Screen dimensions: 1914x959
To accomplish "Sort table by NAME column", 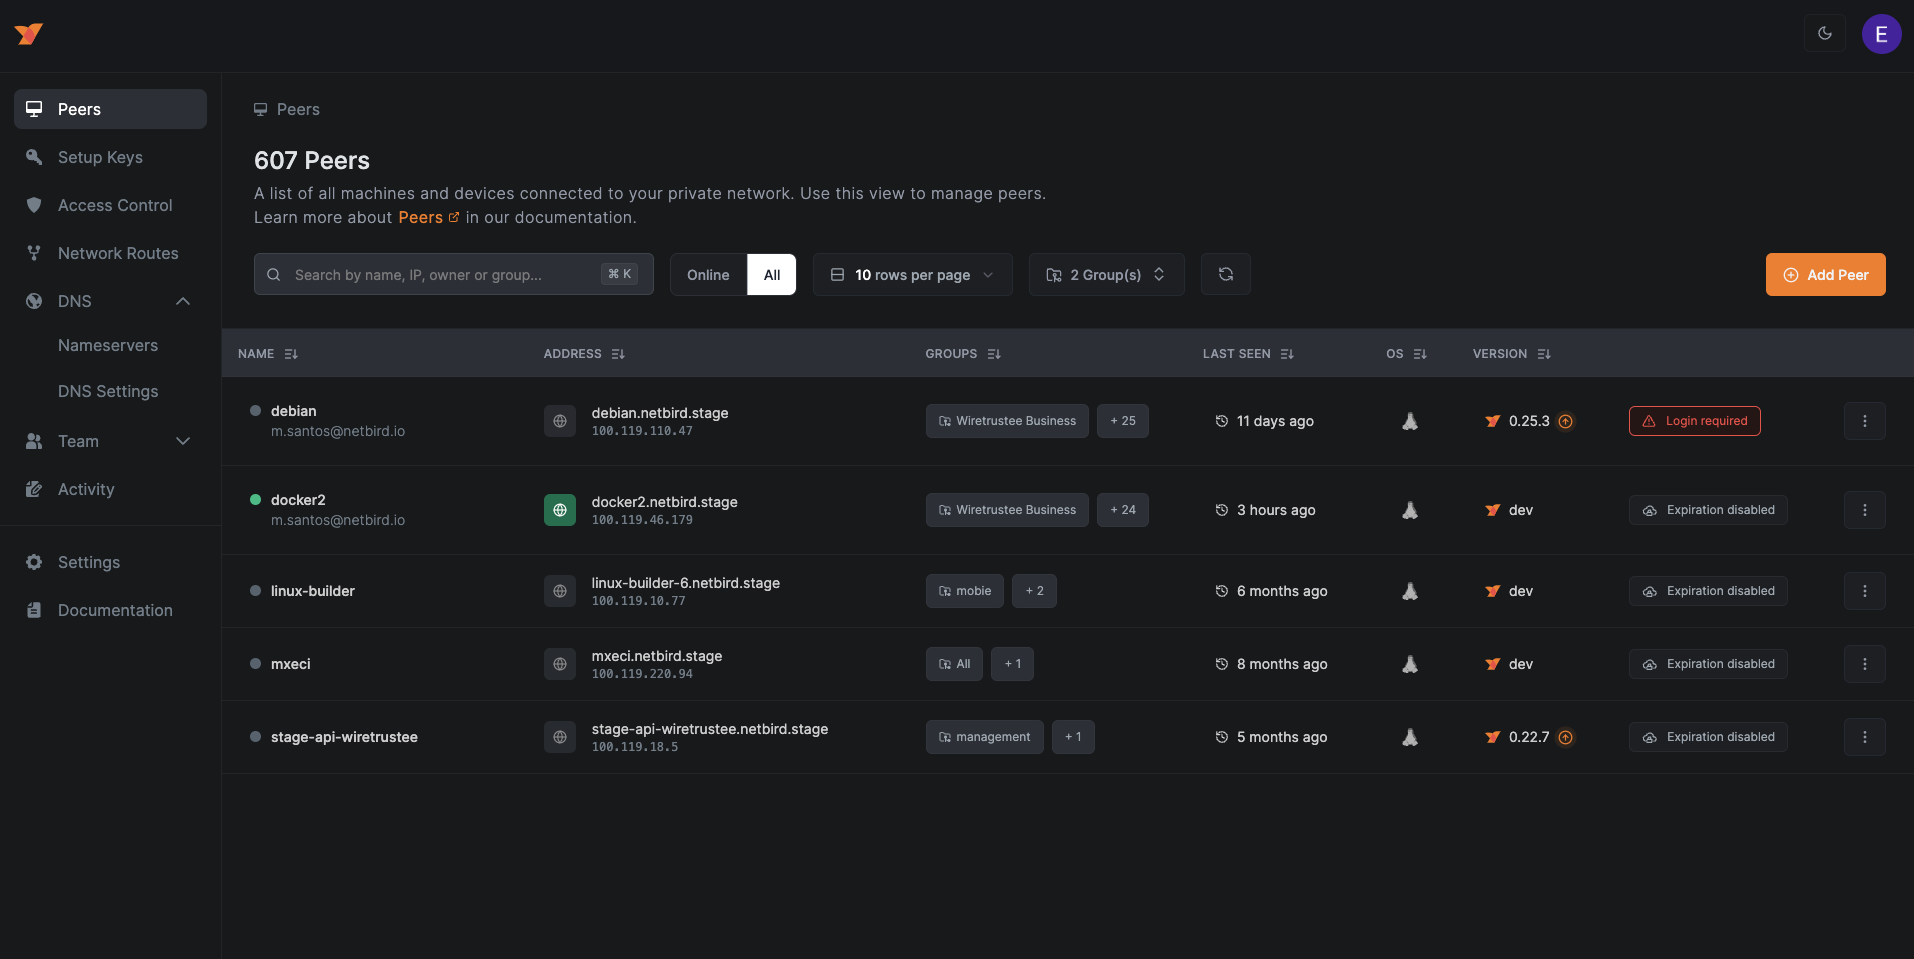I will (268, 354).
